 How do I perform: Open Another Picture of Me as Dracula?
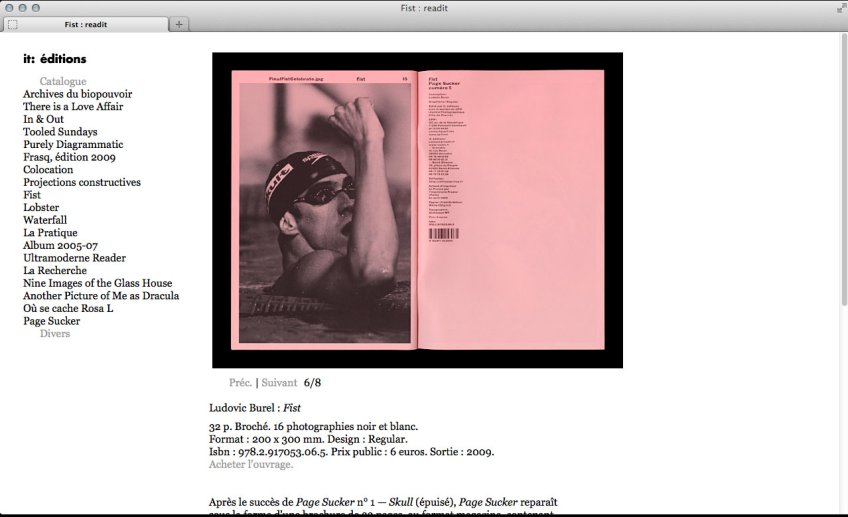101,296
